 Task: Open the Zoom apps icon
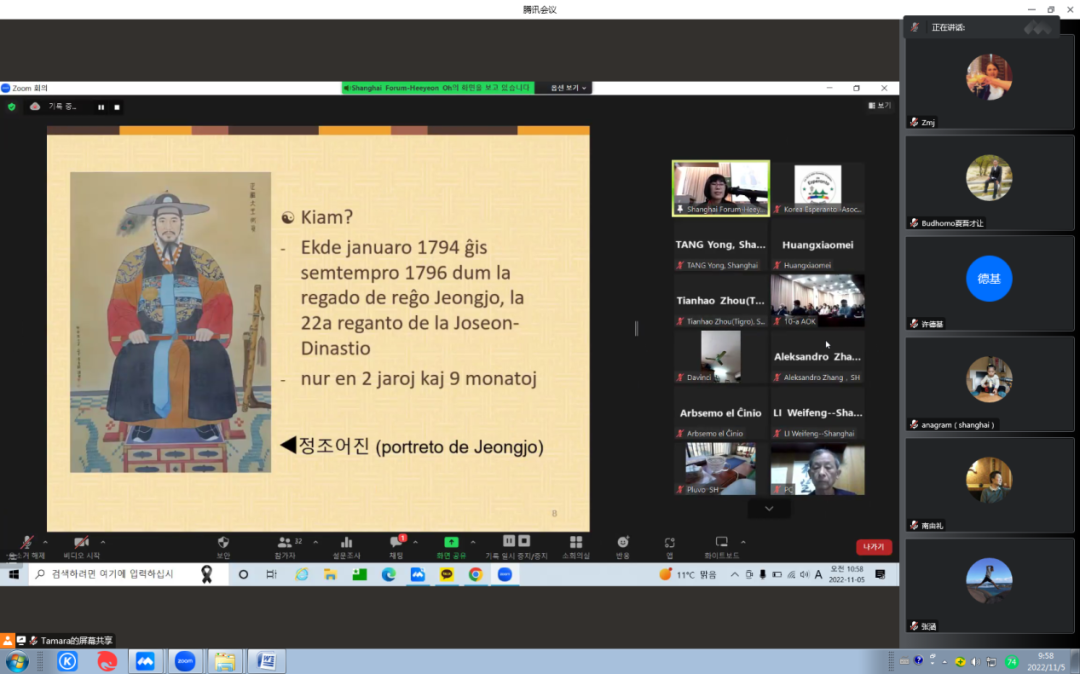tap(669, 543)
